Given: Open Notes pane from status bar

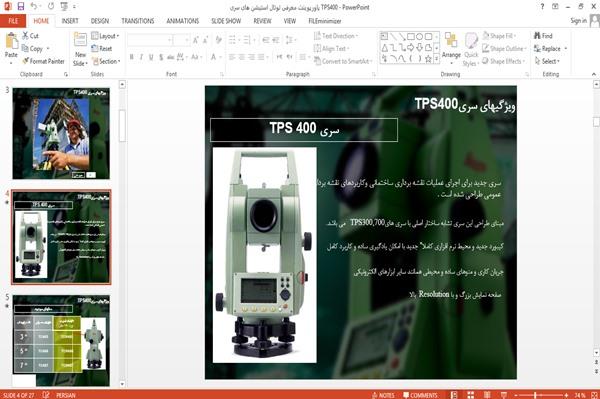Looking at the screenshot, I should [x=383, y=395].
